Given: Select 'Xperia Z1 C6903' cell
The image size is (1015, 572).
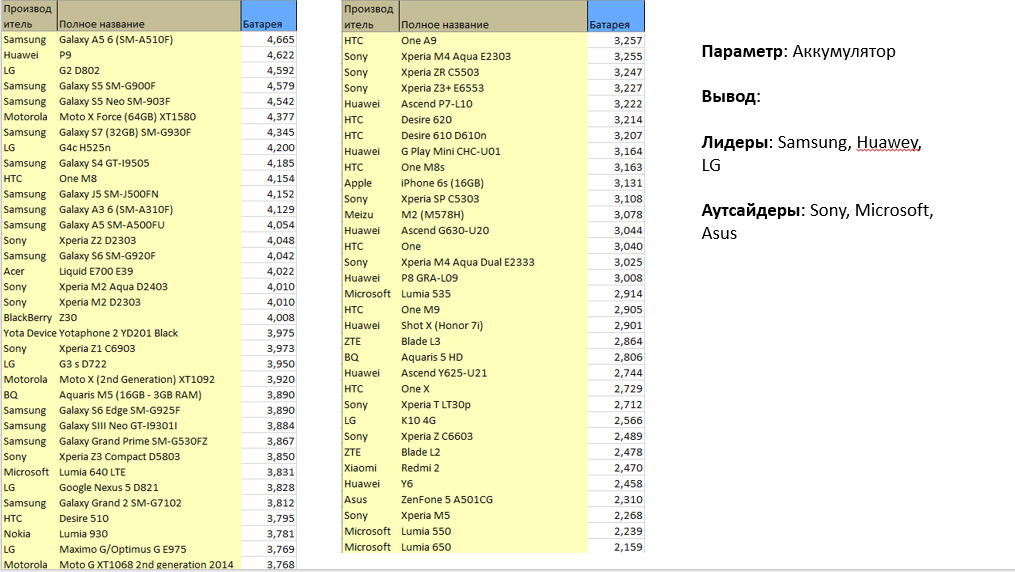Looking at the screenshot, I should pyautogui.click(x=149, y=349).
